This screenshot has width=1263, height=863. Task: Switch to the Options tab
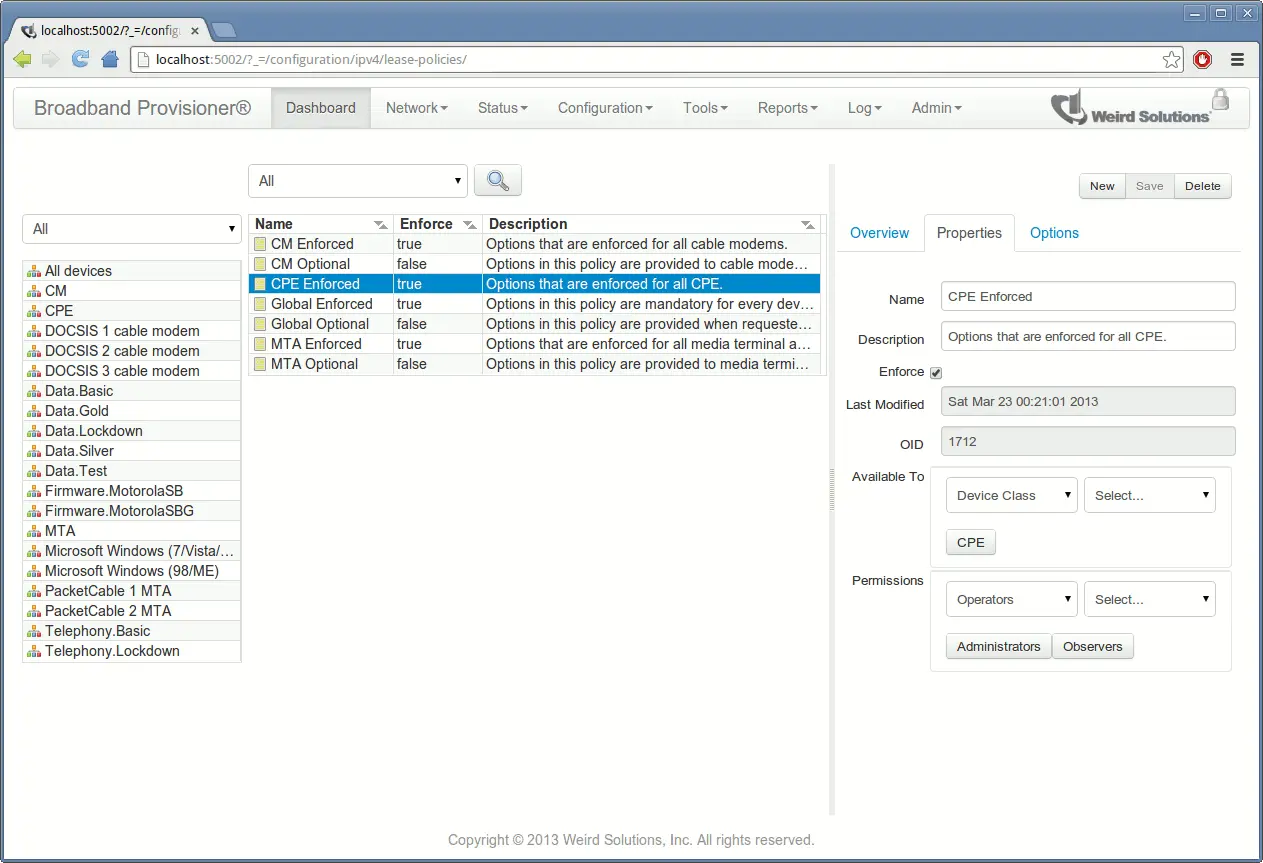[x=1054, y=233]
